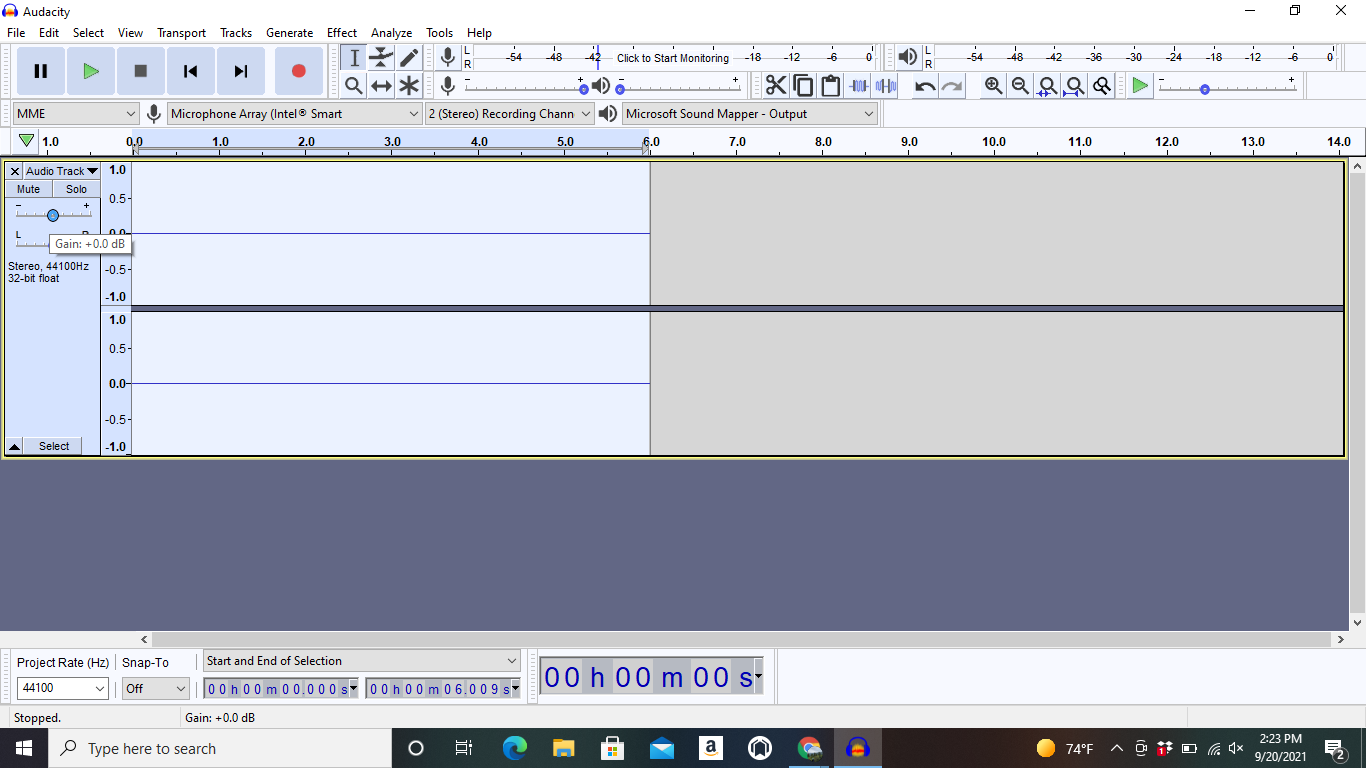1366x768 pixels.
Task: Select the Envelope tool
Action: pos(381,57)
